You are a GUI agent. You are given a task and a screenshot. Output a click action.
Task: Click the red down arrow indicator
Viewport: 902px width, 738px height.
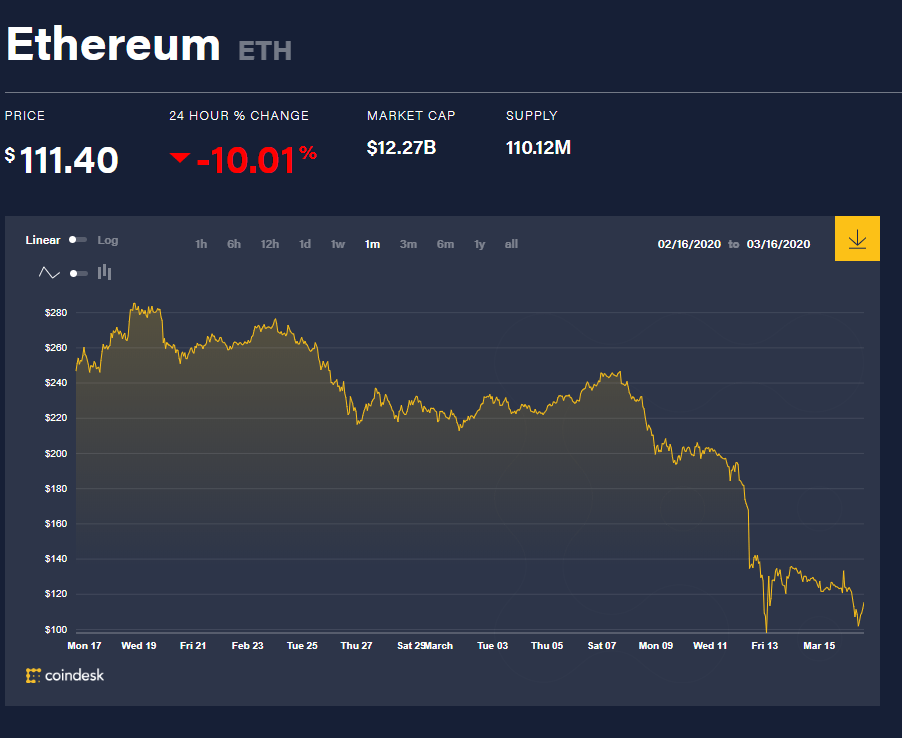(x=180, y=158)
